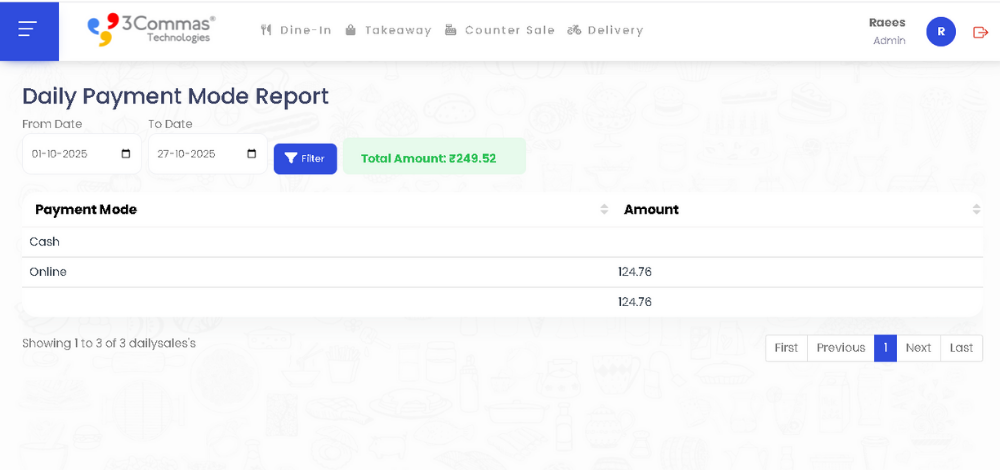Click the logout icon
The width and height of the screenshot is (1000, 470).
point(980,32)
